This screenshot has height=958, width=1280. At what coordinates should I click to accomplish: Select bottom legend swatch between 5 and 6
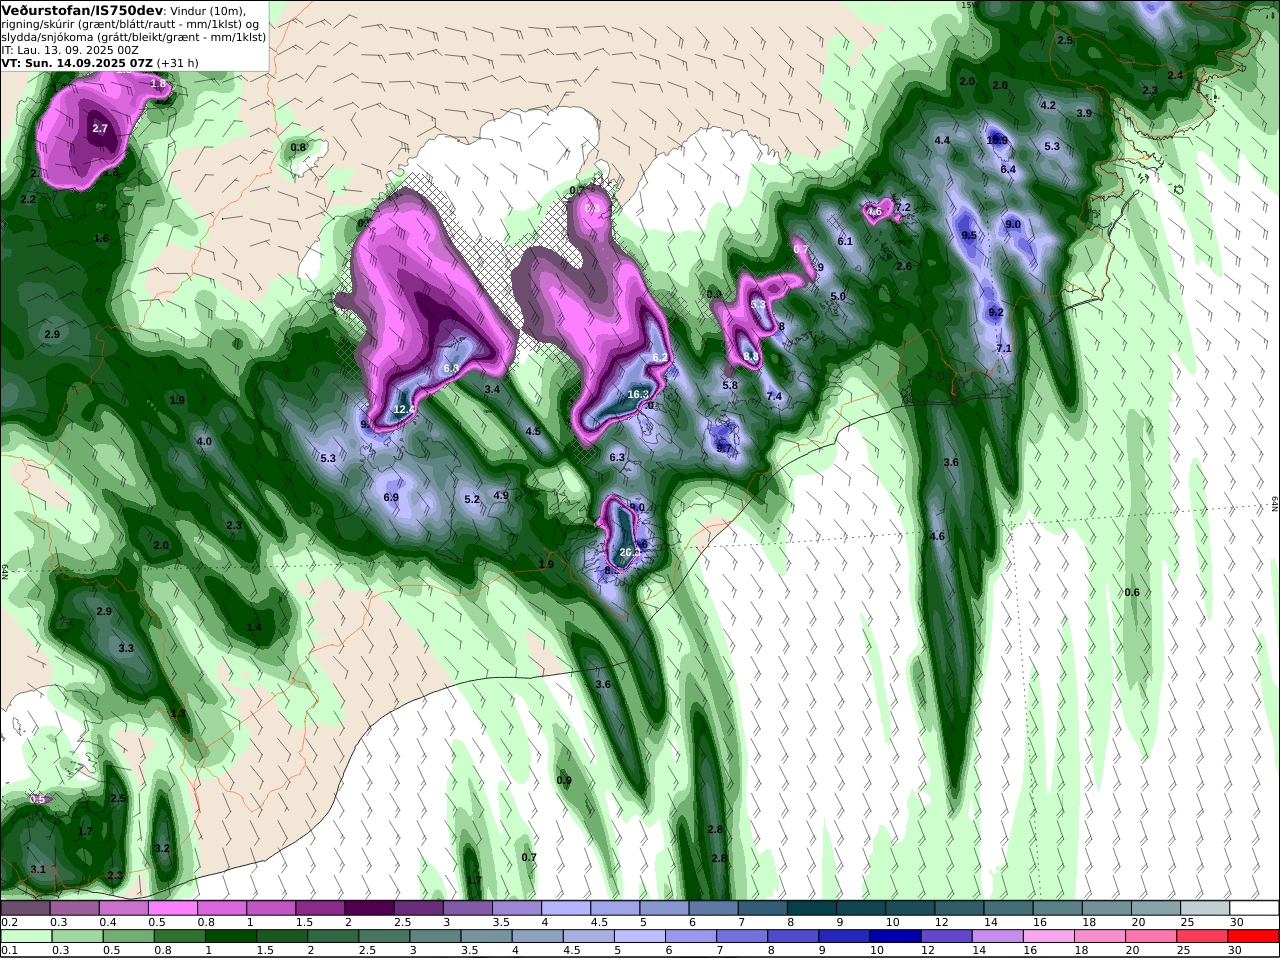640,936
